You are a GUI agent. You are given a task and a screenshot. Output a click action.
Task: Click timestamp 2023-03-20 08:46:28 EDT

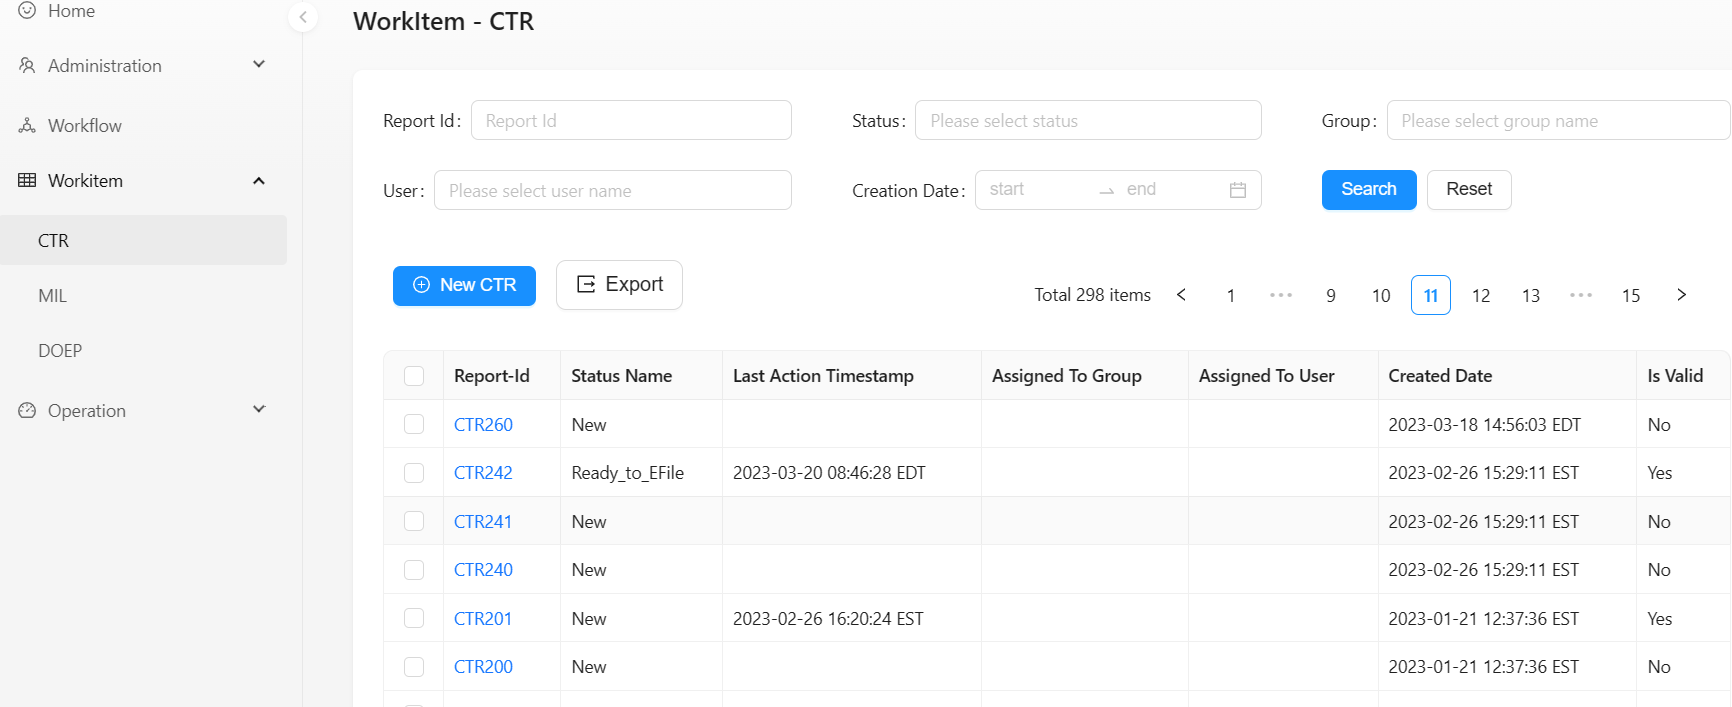[829, 473]
